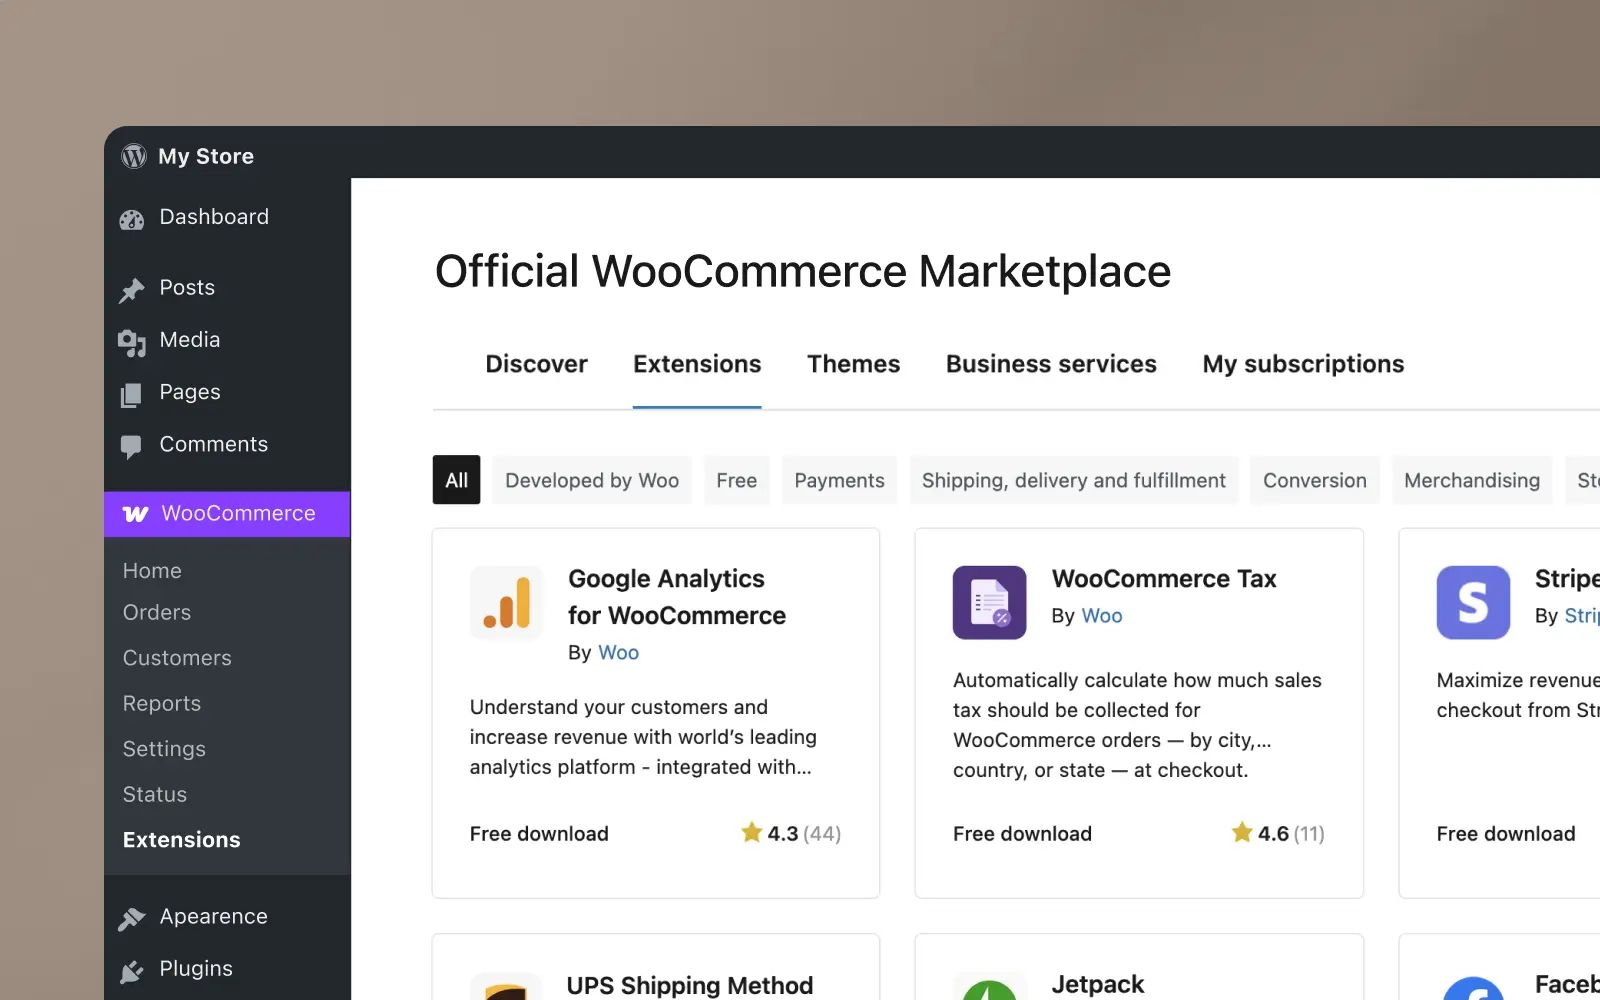The width and height of the screenshot is (1600, 1000).
Task: Open WooCommerce Home submenu item
Action: point(152,571)
